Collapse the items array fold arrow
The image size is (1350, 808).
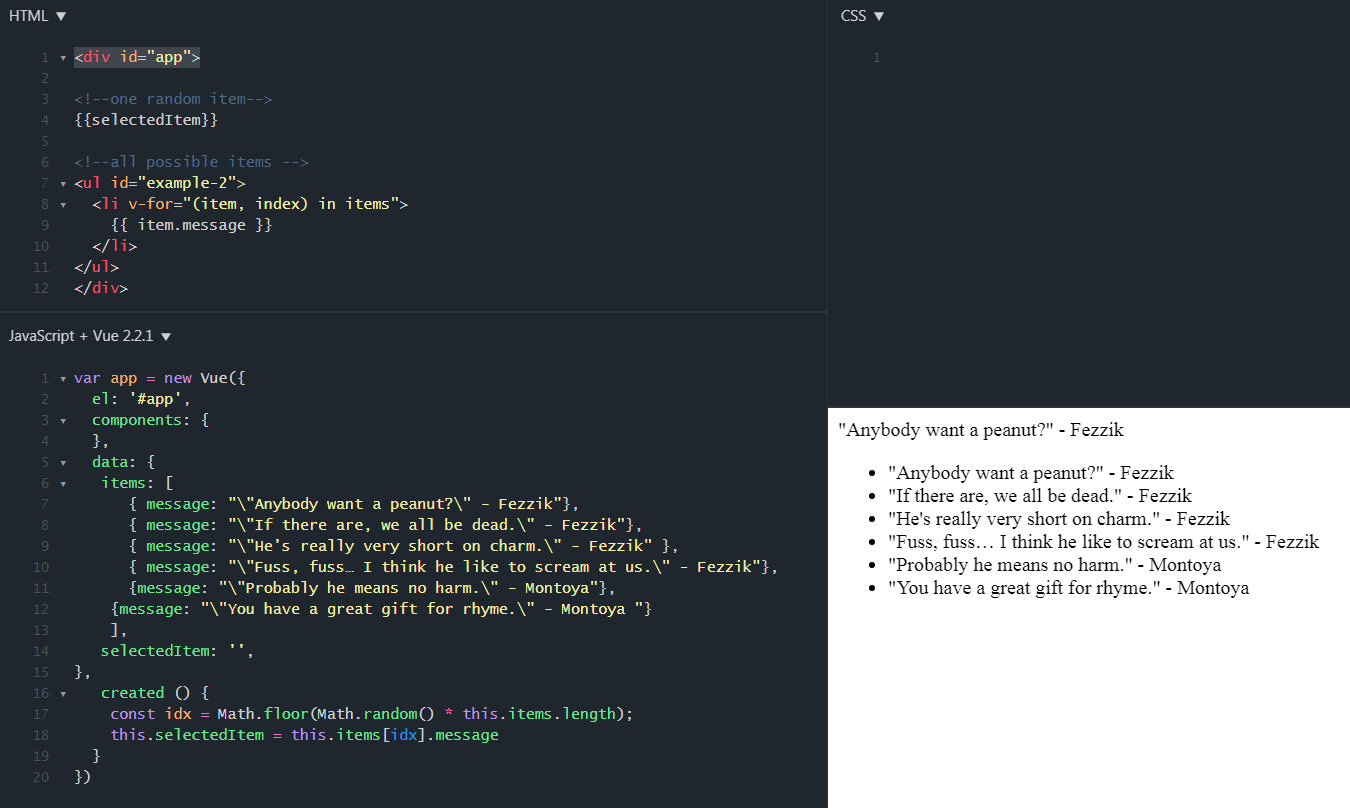coord(63,482)
